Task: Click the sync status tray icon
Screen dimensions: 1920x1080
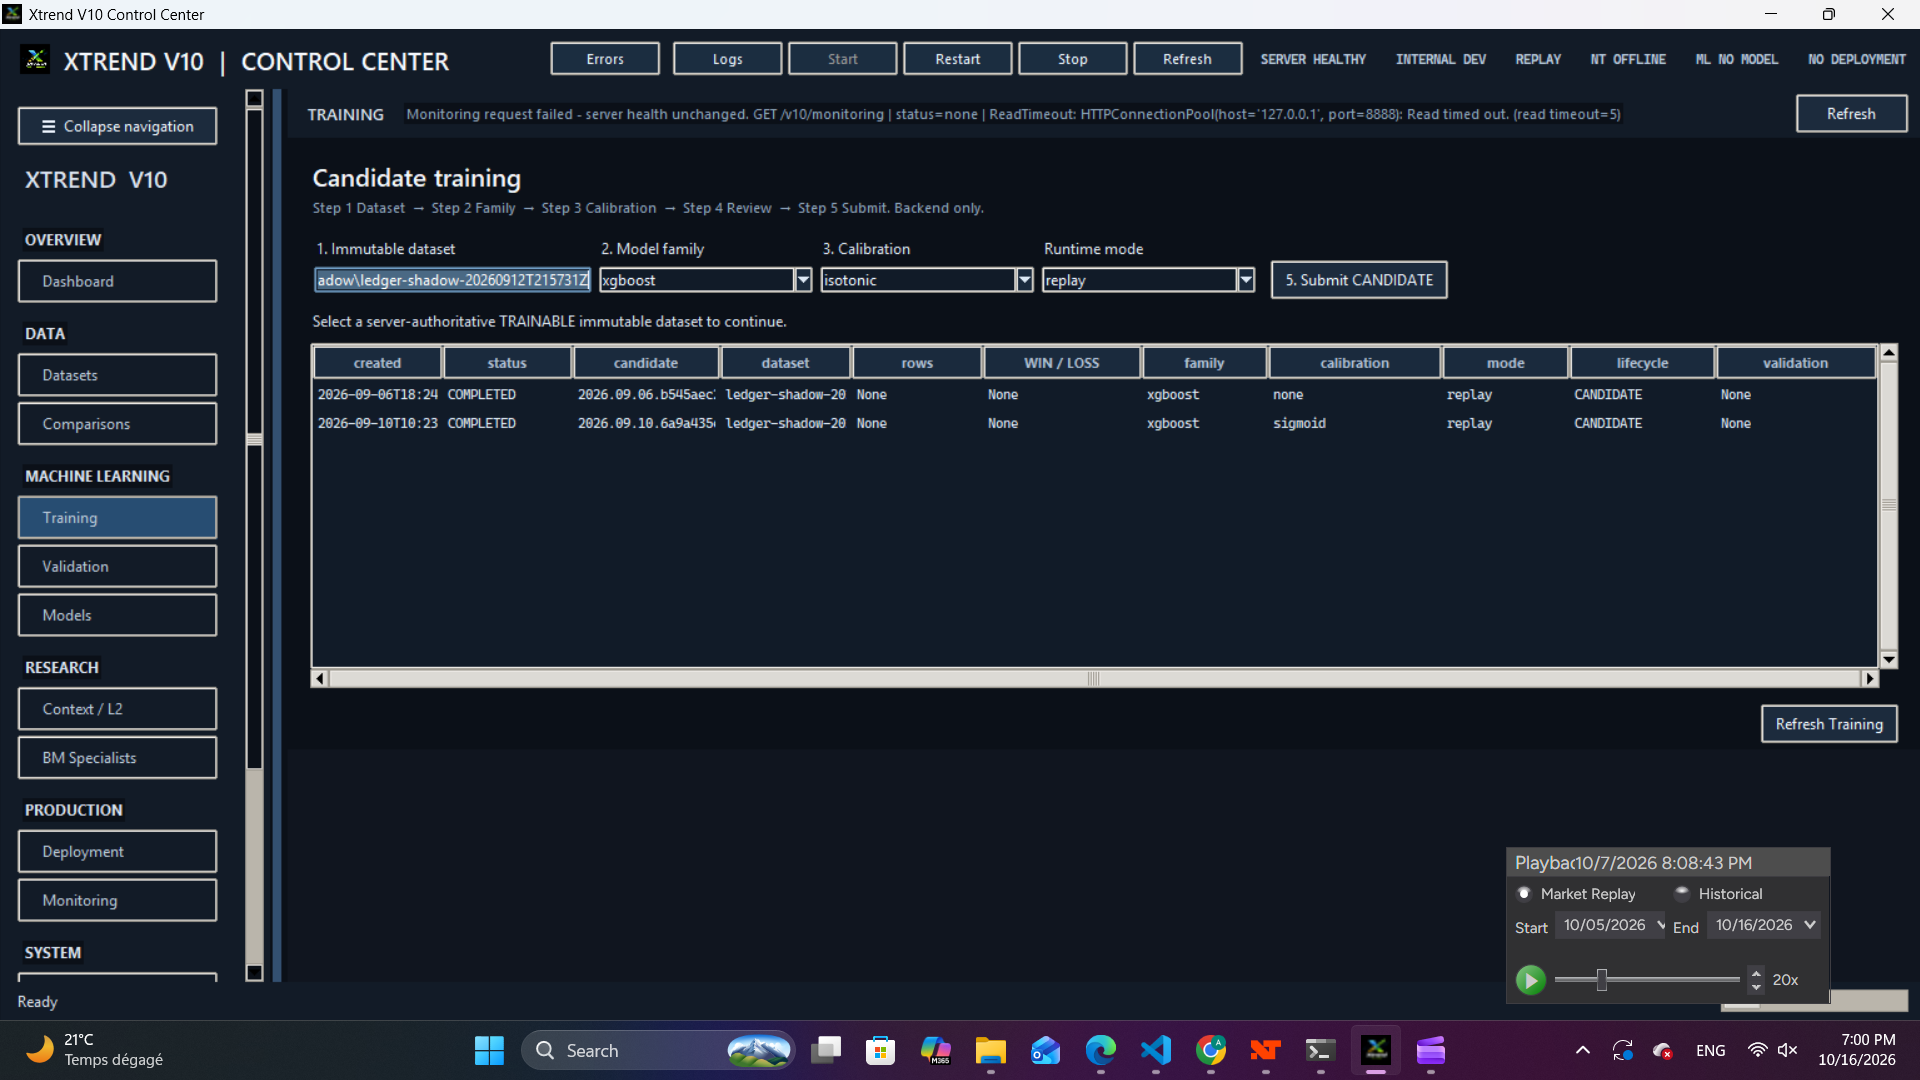Action: 1622,1050
